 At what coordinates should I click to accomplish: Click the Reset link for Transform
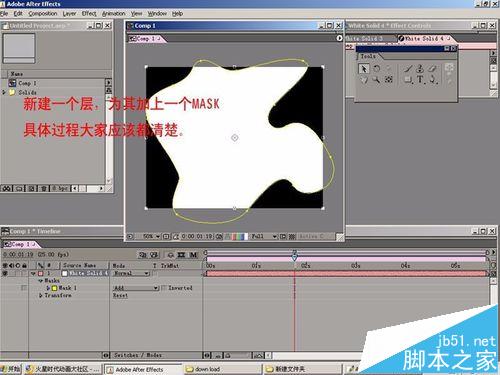(x=120, y=295)
